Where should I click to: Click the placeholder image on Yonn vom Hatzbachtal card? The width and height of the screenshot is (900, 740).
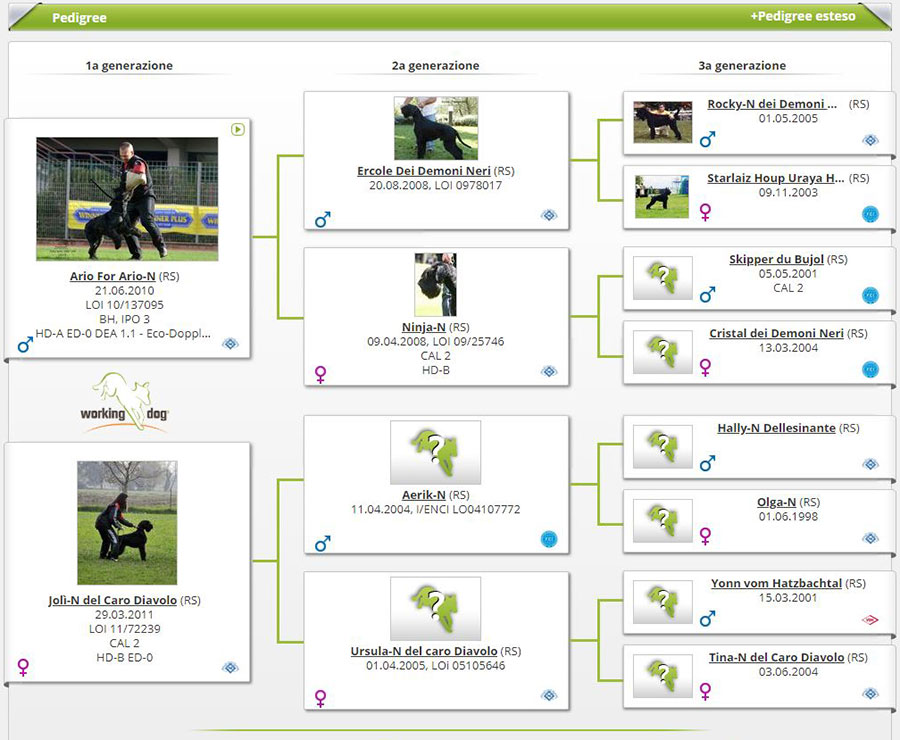pyautogui.click(x=662, y=602)
